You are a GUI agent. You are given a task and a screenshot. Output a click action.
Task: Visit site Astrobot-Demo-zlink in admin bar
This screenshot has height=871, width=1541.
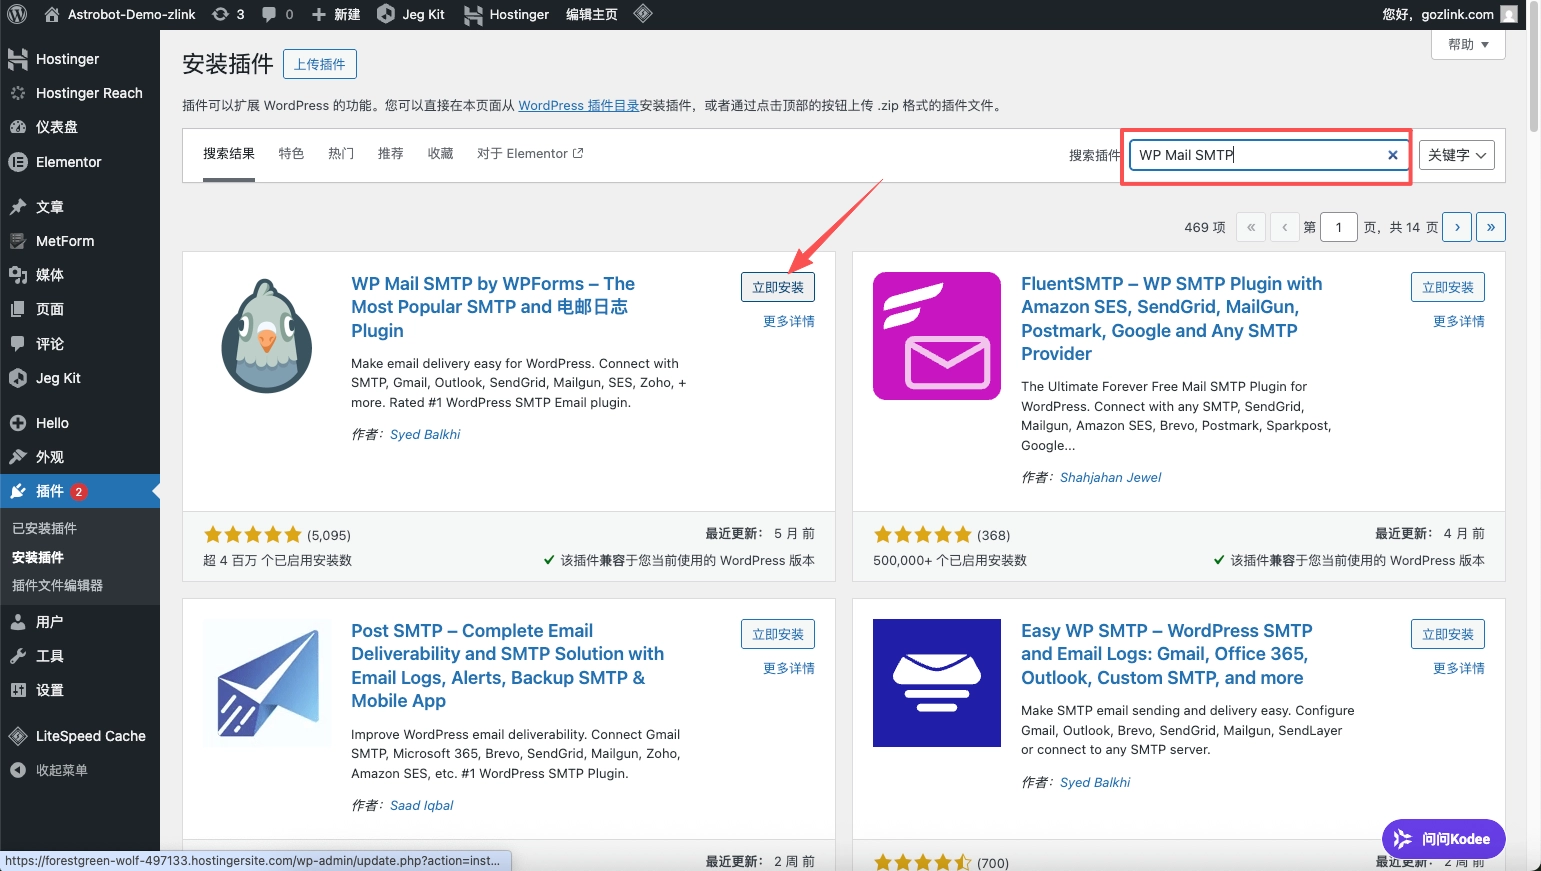click(x=120, y=14)
